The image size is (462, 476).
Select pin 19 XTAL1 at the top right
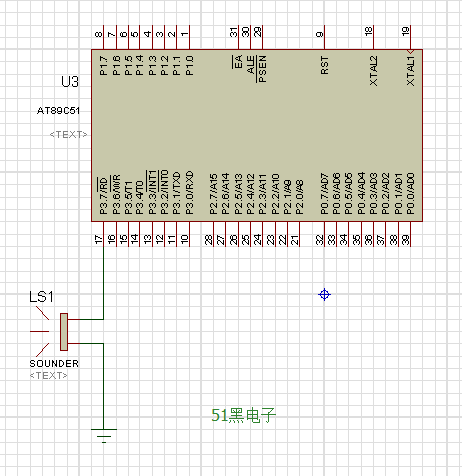(410, 37)
